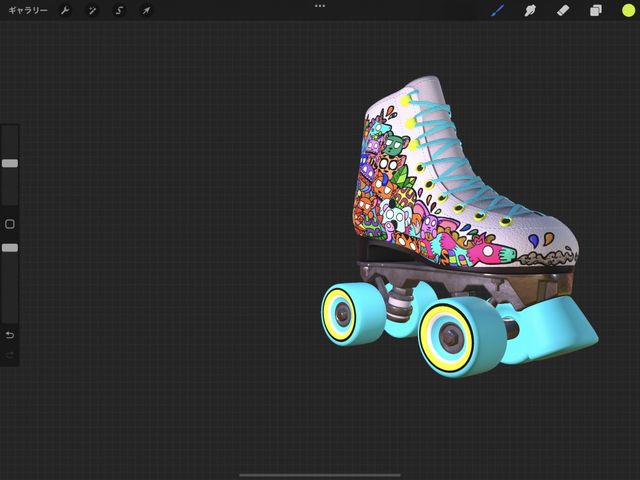Undo the last action with arrow
Image resolution: width=640 pixels, height=480 pixels.
[10, 335]
